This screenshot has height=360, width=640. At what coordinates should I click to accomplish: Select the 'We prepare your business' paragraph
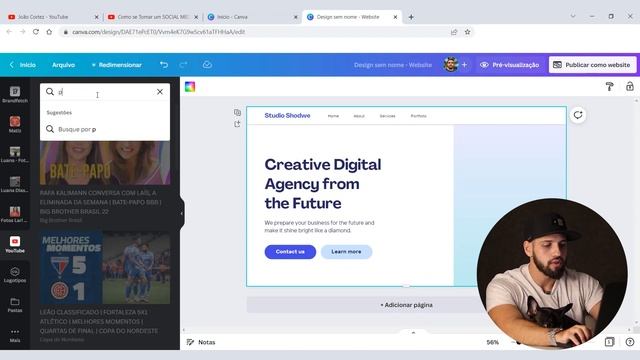(319, 227)
